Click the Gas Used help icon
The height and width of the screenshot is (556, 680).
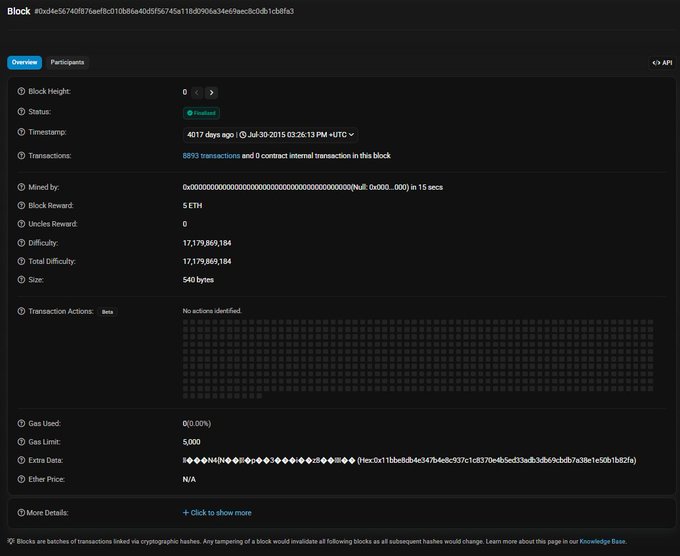click(x=21, y=423)
